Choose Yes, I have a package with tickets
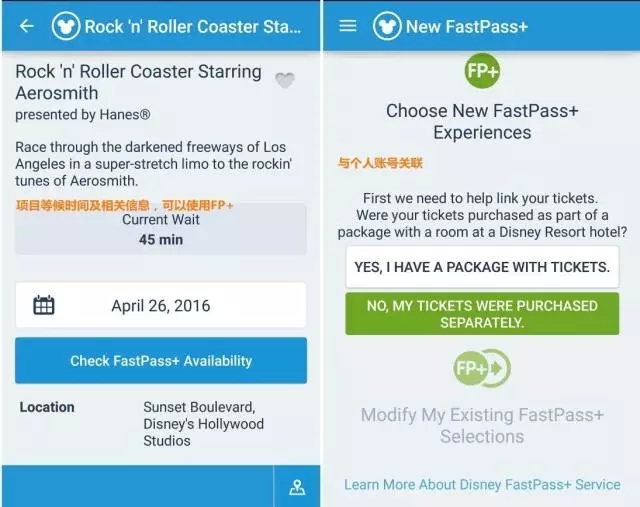The image size is (640, 507). [x=482, y=267]
